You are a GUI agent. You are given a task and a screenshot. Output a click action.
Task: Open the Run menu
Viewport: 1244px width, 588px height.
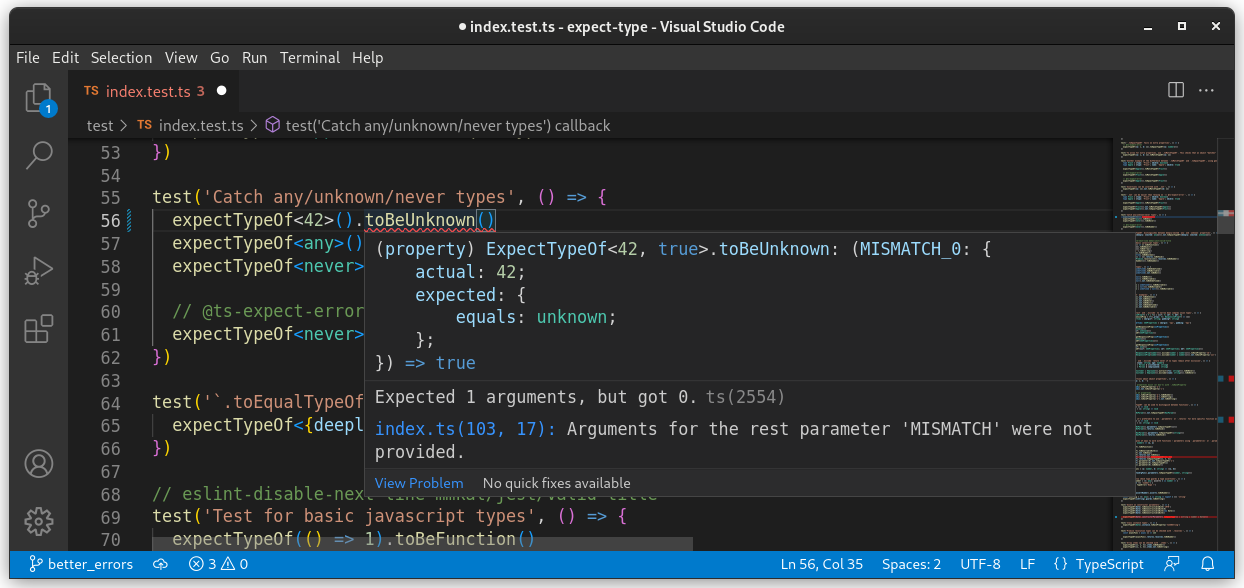[x=255, y=58]
